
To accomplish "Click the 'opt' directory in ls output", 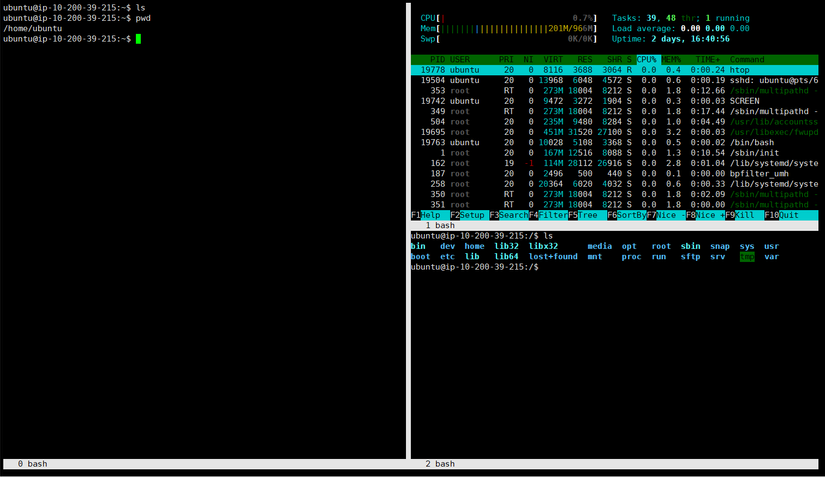I will [629, 246].
